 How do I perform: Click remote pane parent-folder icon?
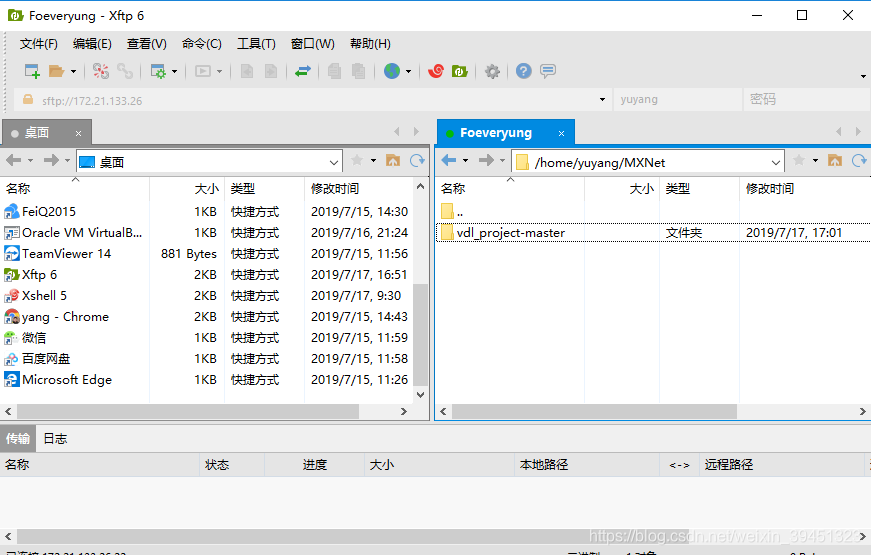835,161
